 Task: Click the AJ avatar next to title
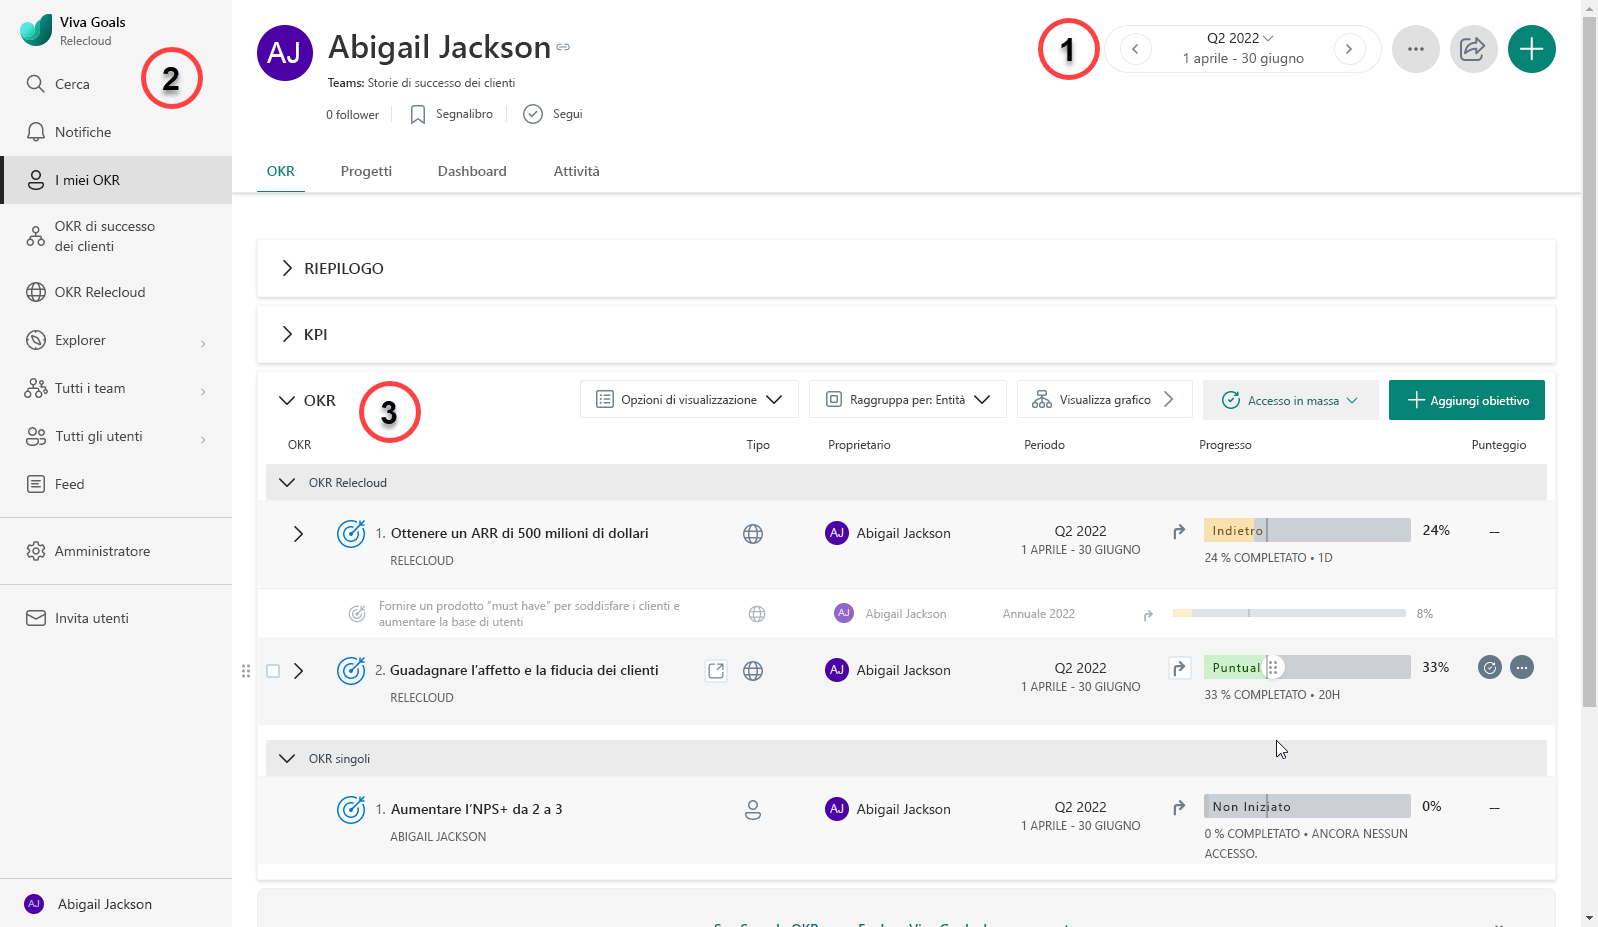point(285,53)
